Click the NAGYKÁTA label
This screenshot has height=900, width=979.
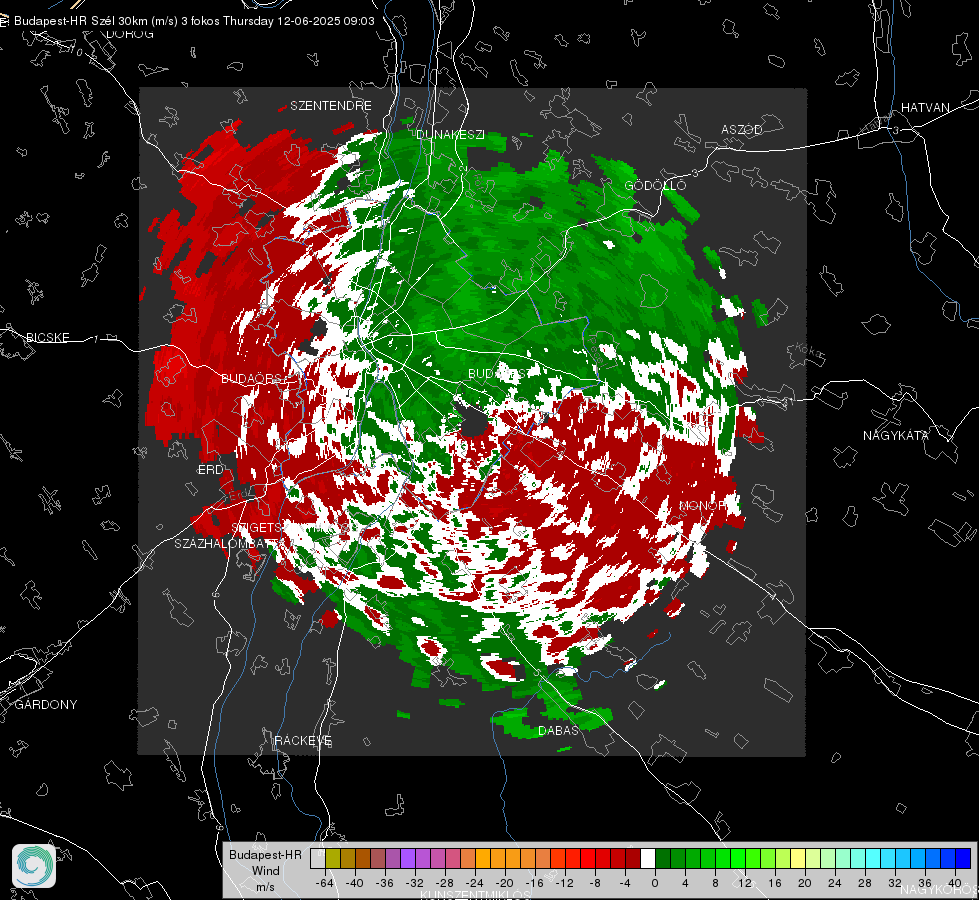[x=896, y=435]
